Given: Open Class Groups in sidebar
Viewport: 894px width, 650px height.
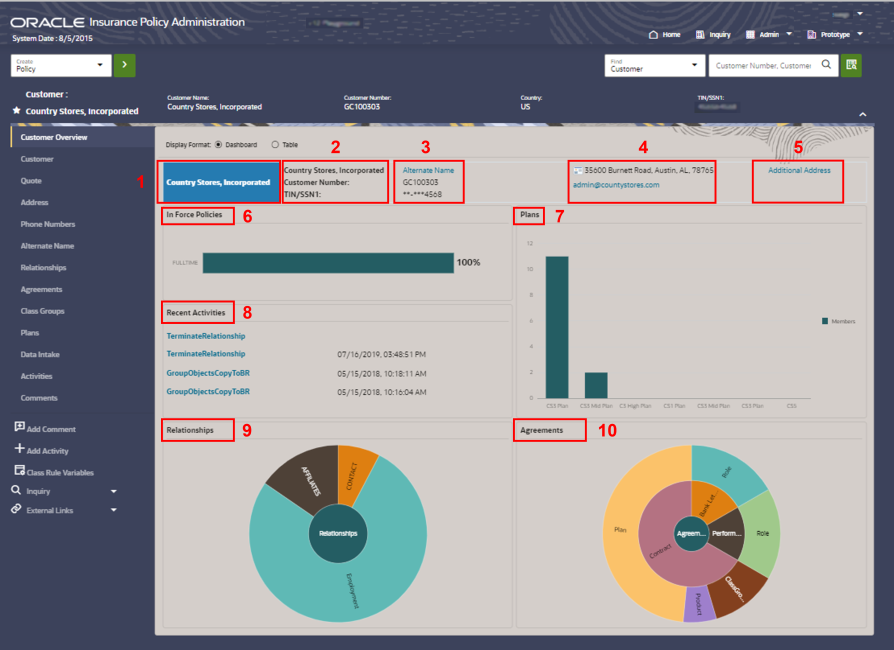Looking at the screenshot, I should click(43, 311).
